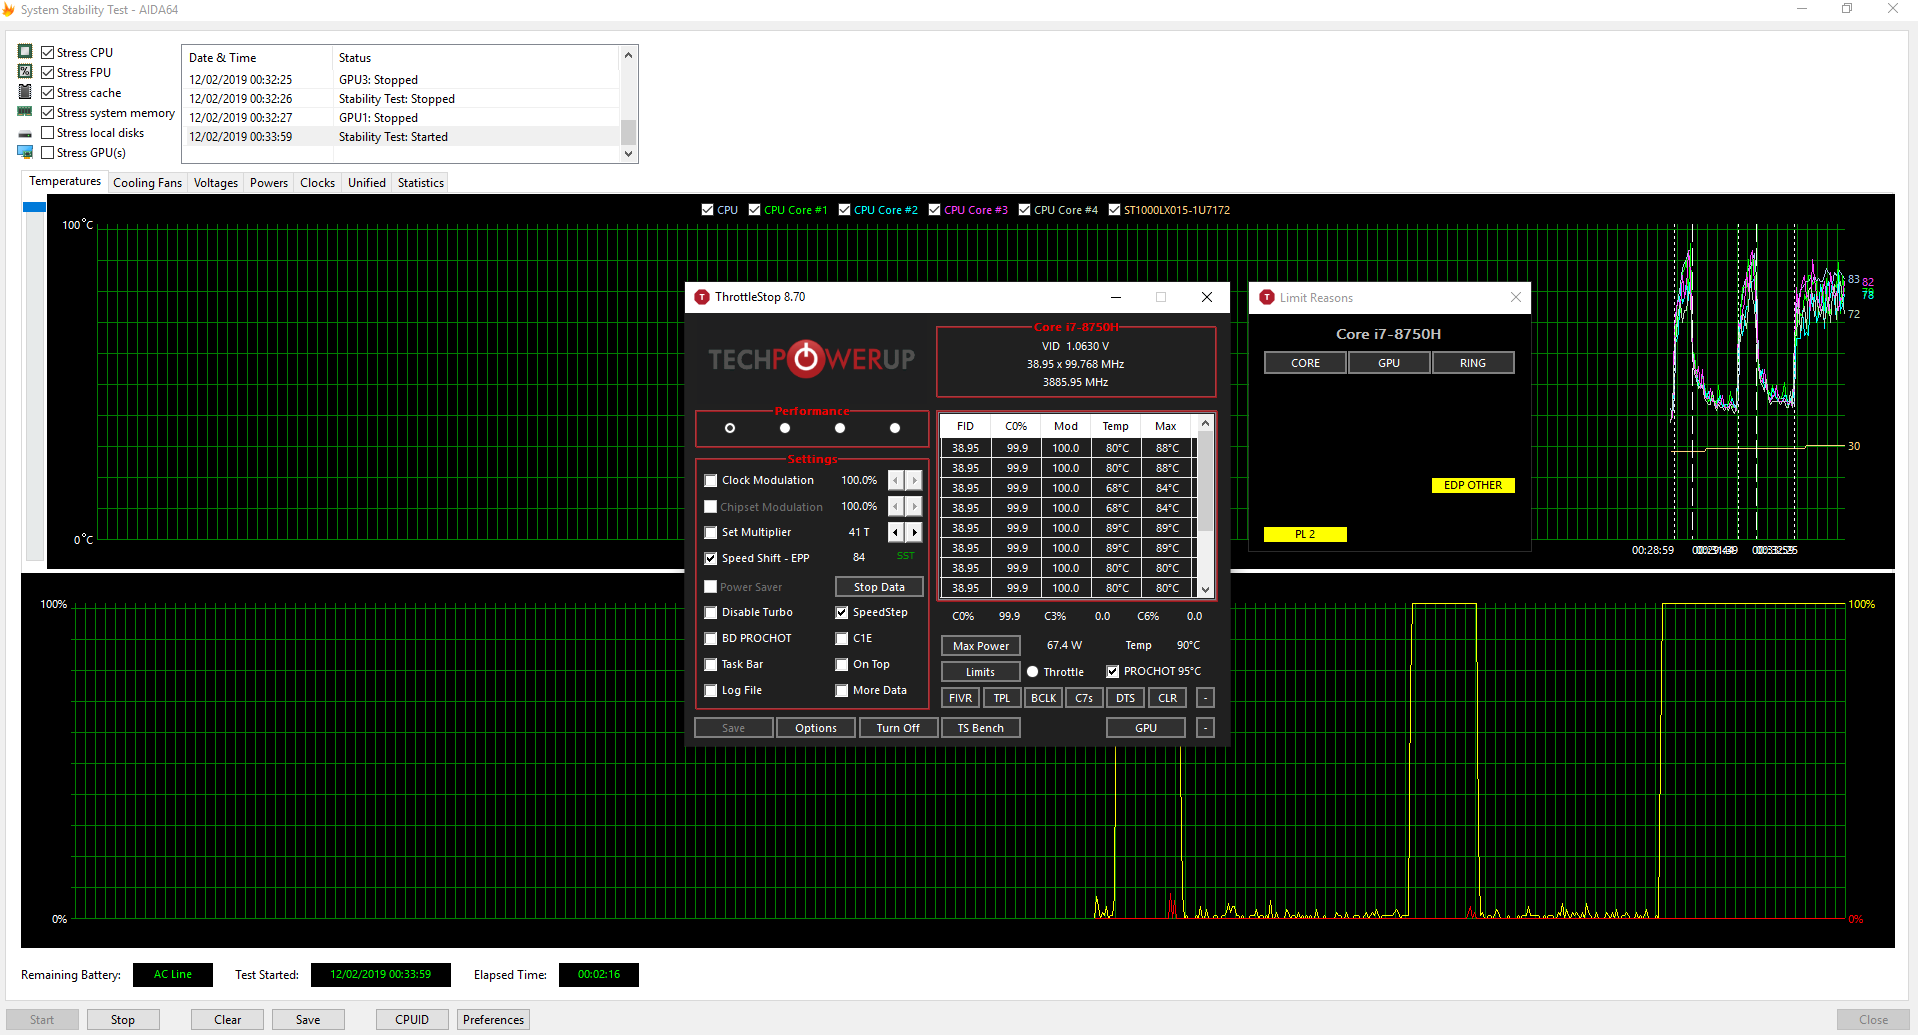Image resolution: width=1918 pixels, height=1035 pixels.
Task: Open the FIVR settings
Action: click(960, 698)
